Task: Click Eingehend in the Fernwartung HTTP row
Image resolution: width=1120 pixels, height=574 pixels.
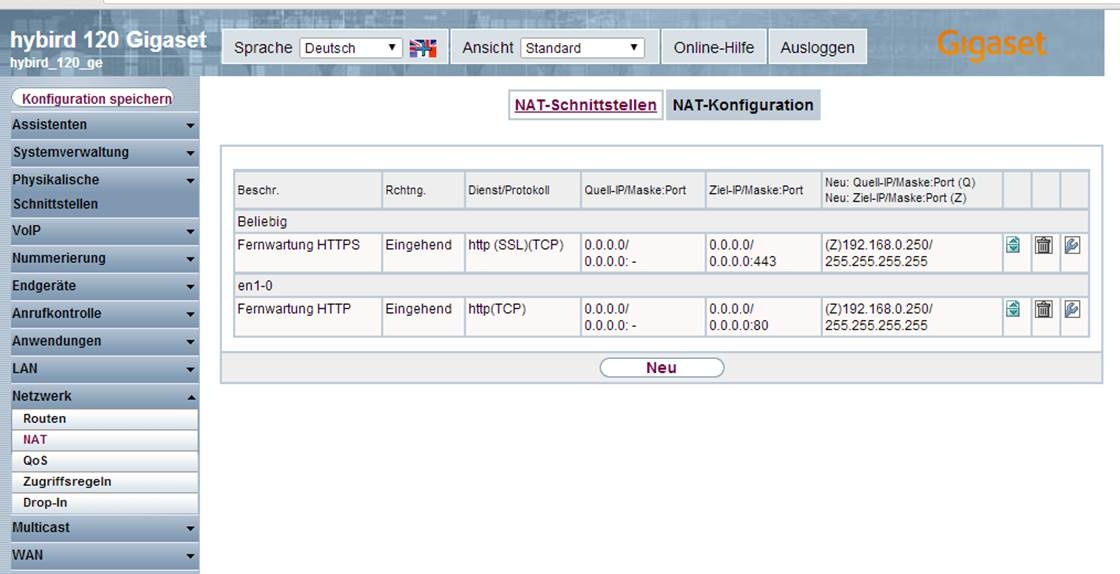Action: tap(419, 309)
